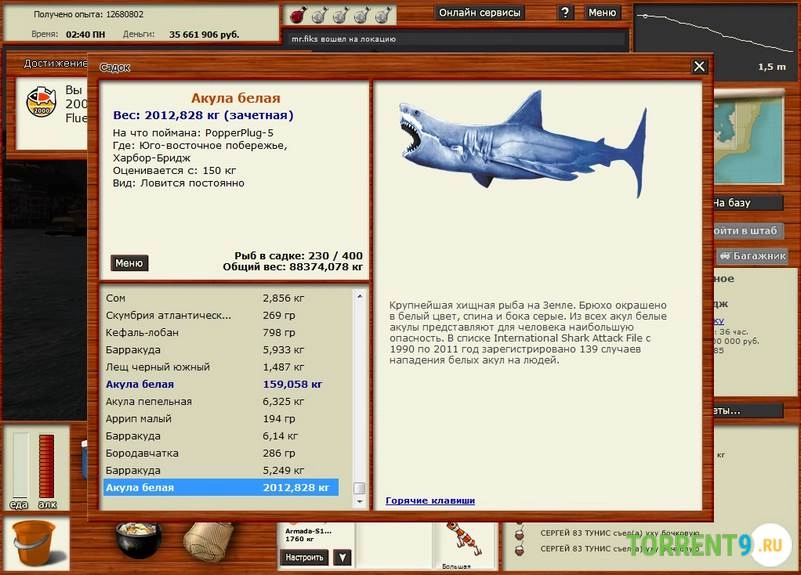Open the Горячие клавиши link
Viewport: 801px width, 575px height.
click(430, 500)
